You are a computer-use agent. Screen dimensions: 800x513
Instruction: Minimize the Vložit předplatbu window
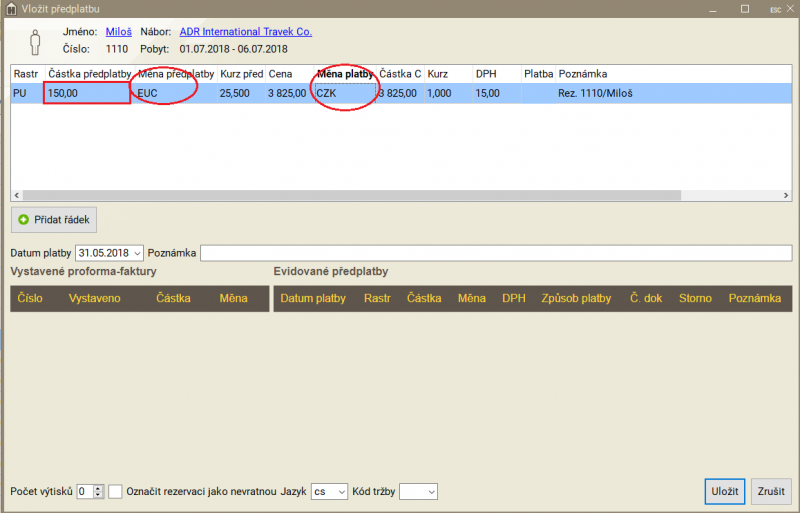(x=714, y=8)
